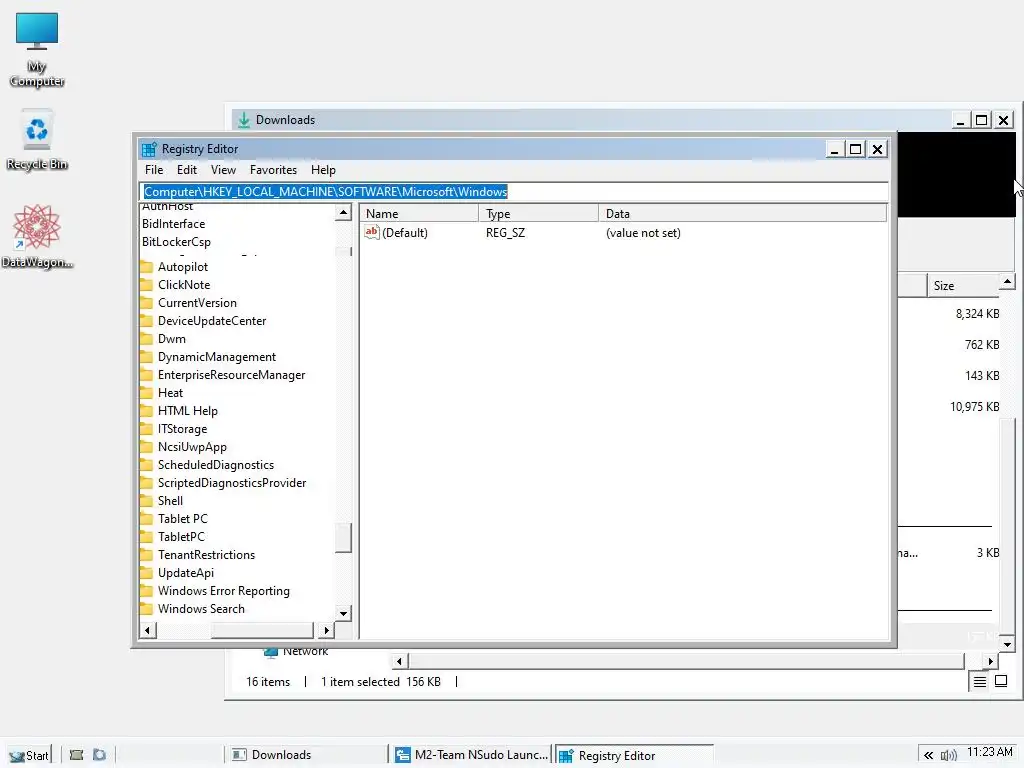Open the Favorites menu
The image size is (1024, 768).
click(273, 170)
